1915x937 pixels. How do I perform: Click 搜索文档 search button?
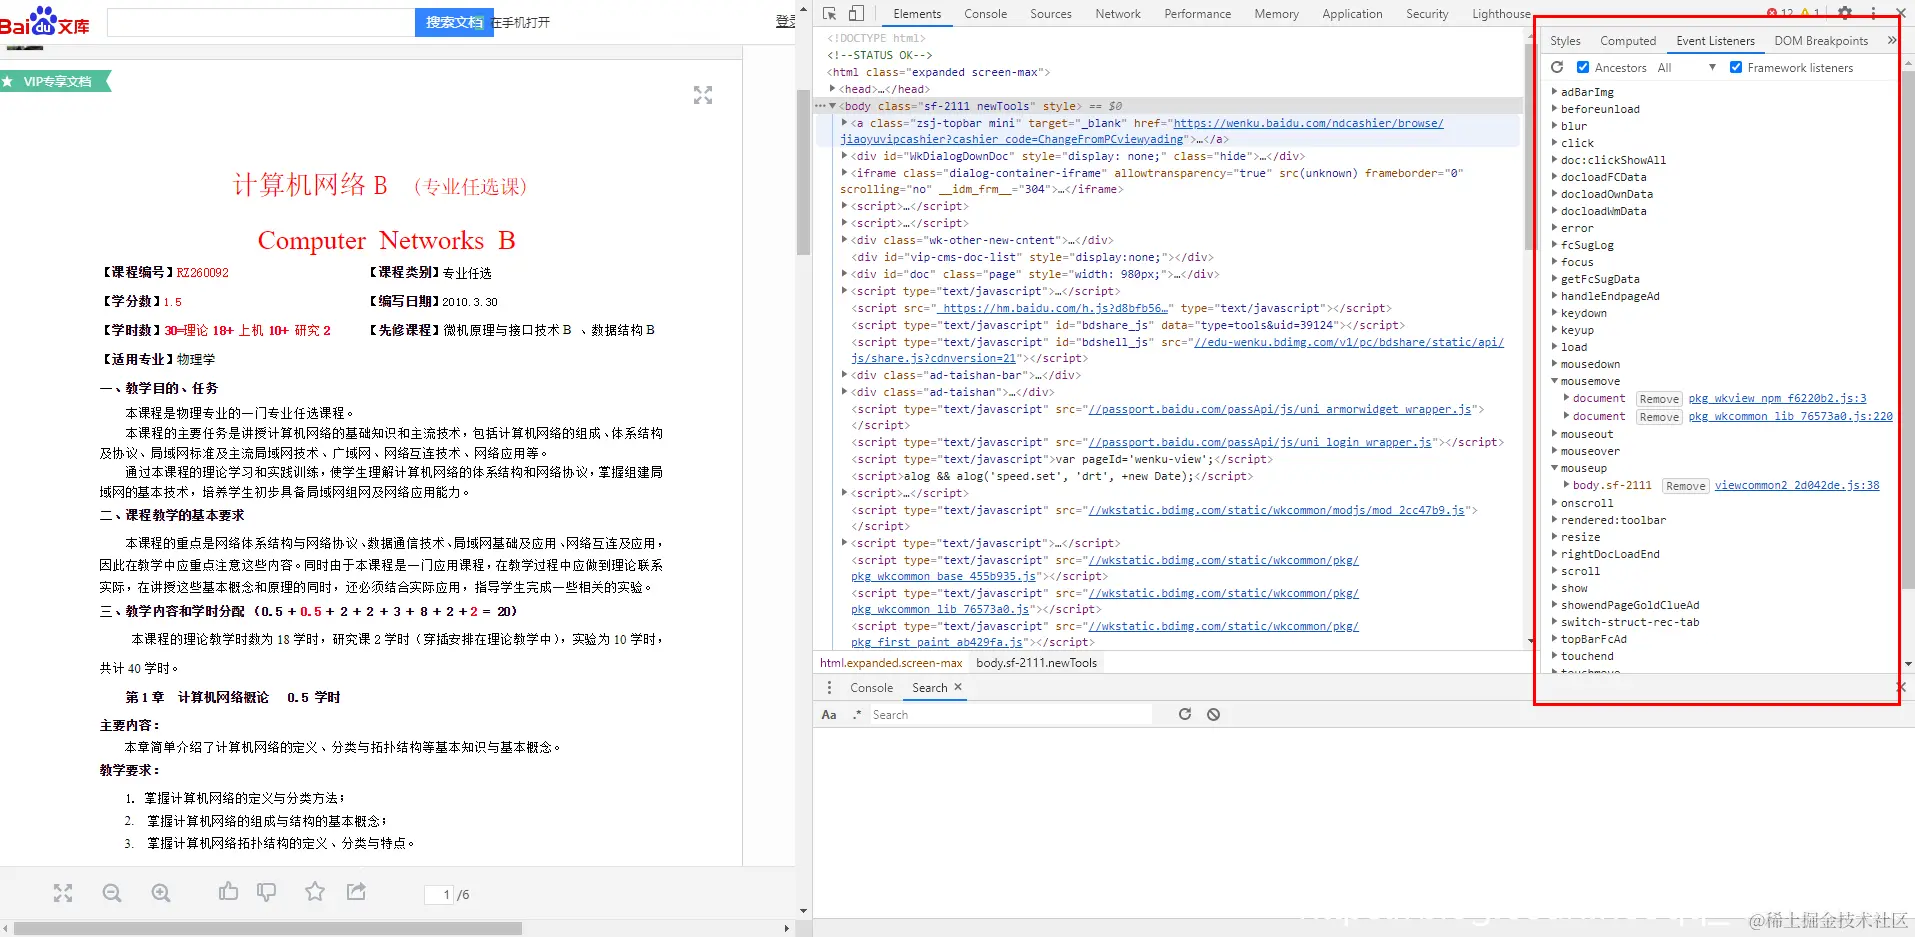point(454,22)
